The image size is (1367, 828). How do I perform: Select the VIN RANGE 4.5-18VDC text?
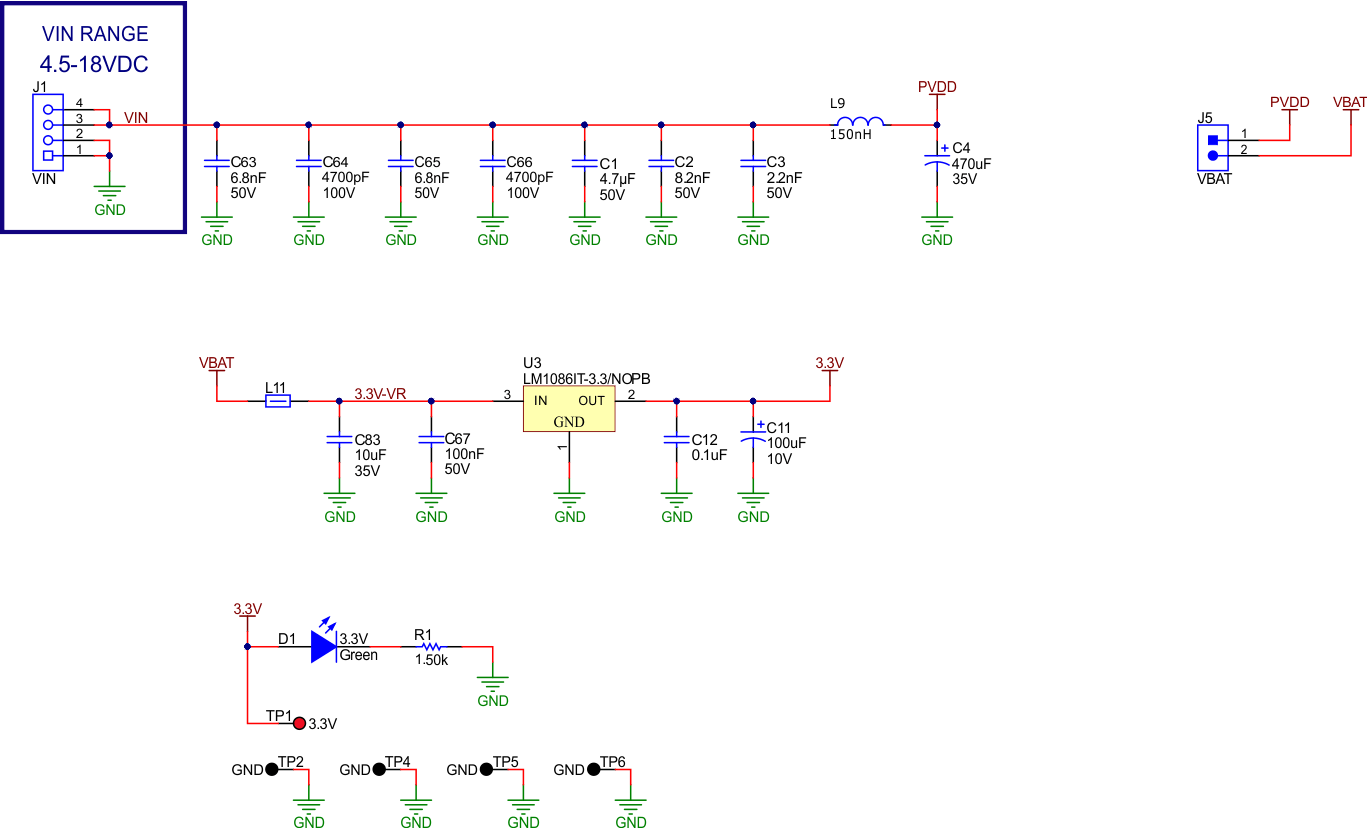(94, 48)
